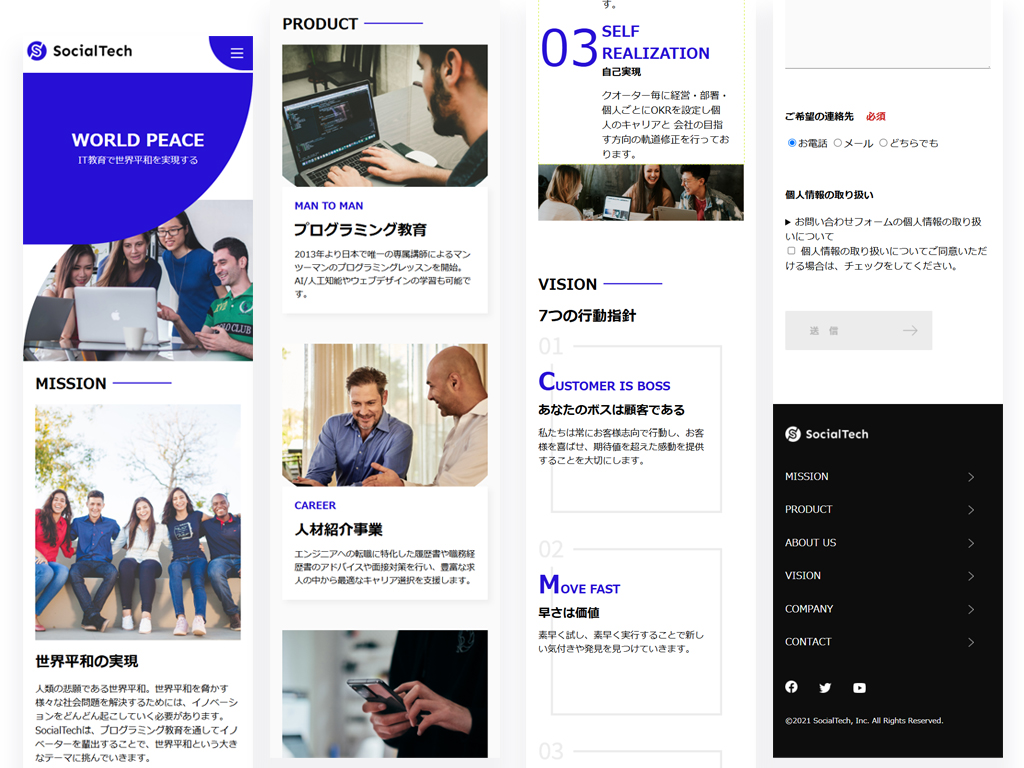This screenshot has height=768, width=1024.
Task: Click the WORLD PEACE hero heading
Action: click(138, 140)
